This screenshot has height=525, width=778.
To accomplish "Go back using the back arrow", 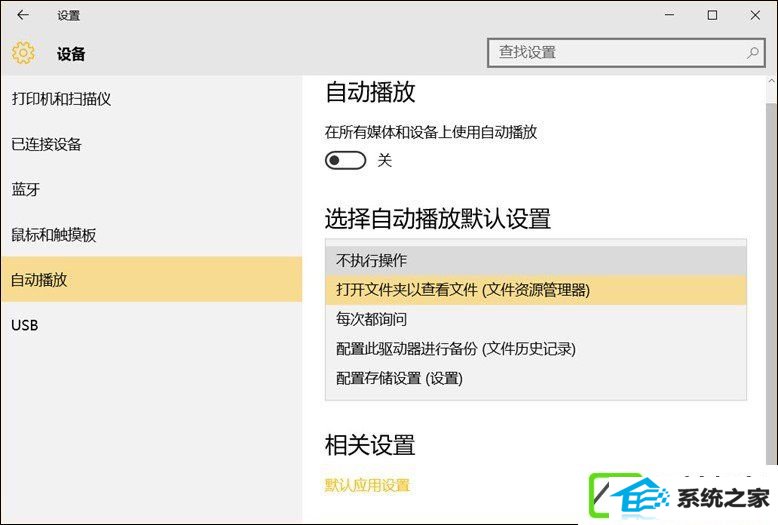I will (23, 15).
